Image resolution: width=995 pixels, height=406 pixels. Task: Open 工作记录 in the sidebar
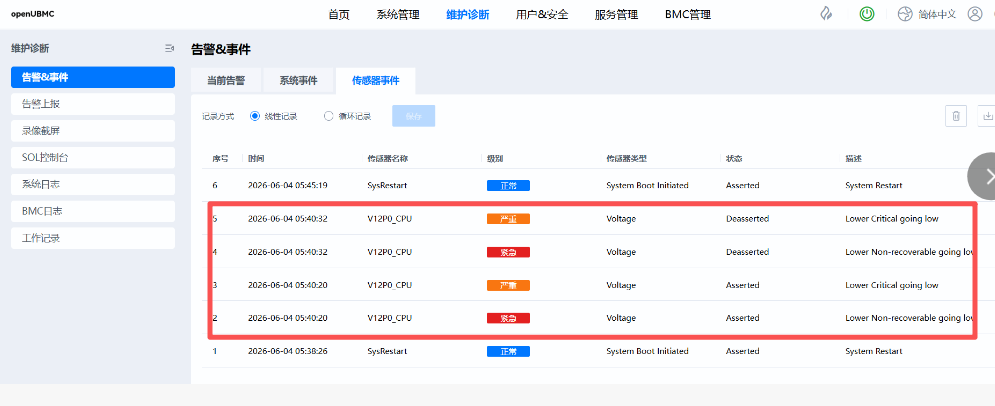[x=93, y=239]
